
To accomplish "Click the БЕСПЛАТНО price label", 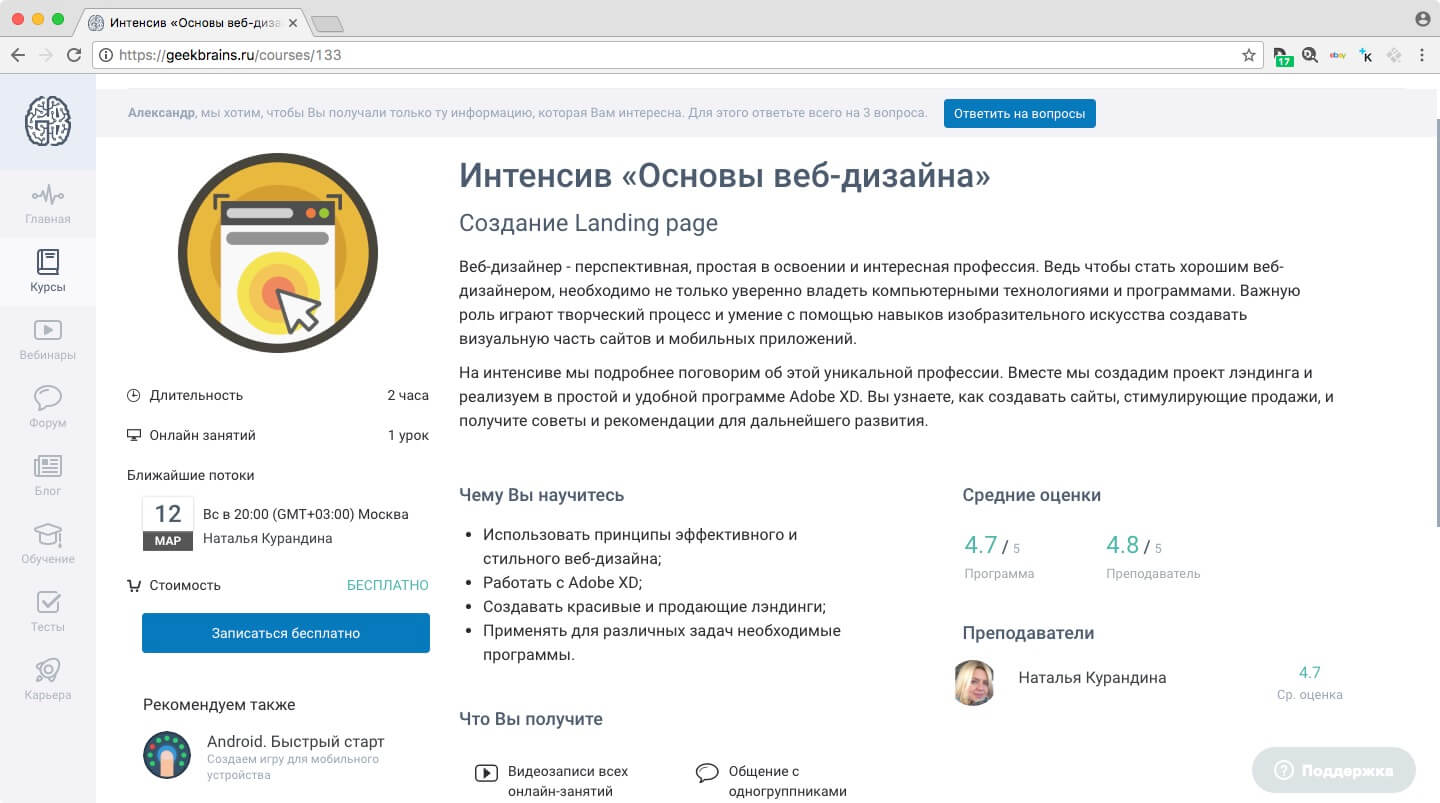I will pos(388,585).
